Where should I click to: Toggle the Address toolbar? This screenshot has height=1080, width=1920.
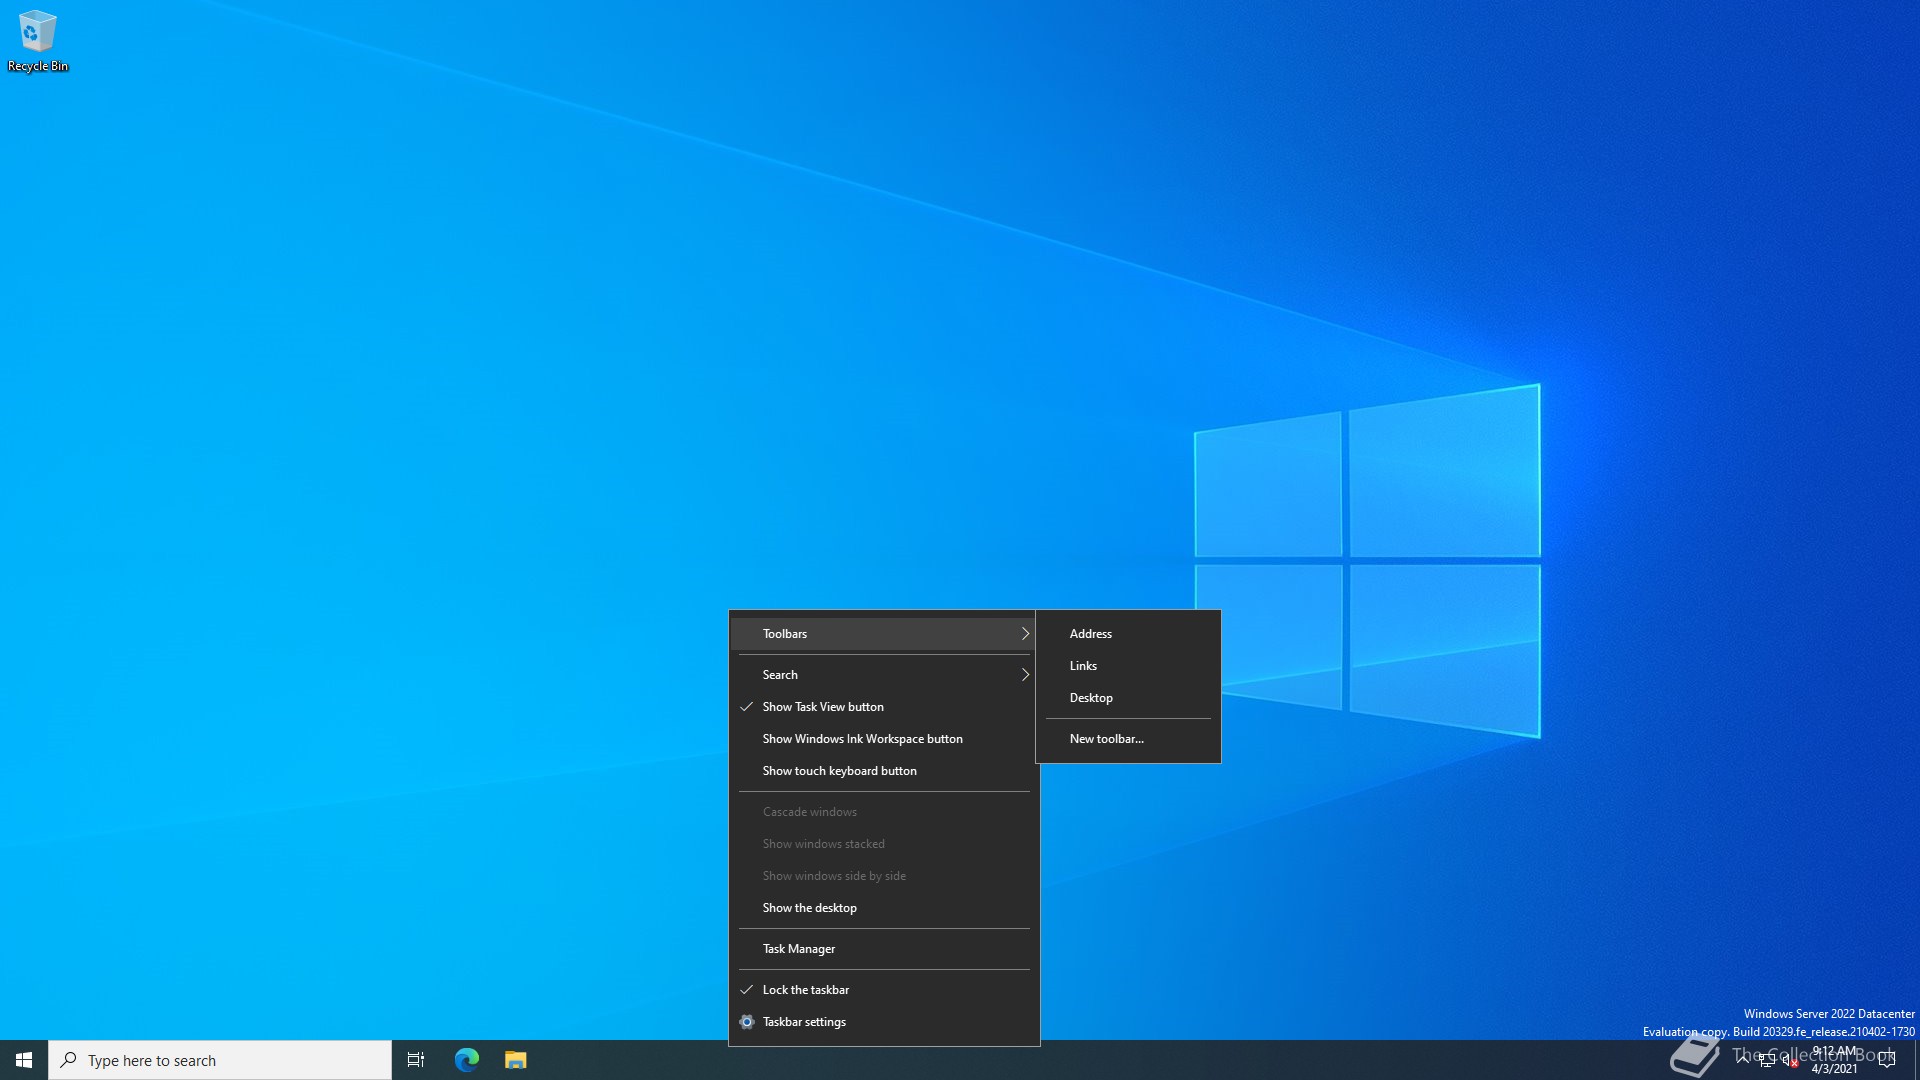click(1128, 634)
